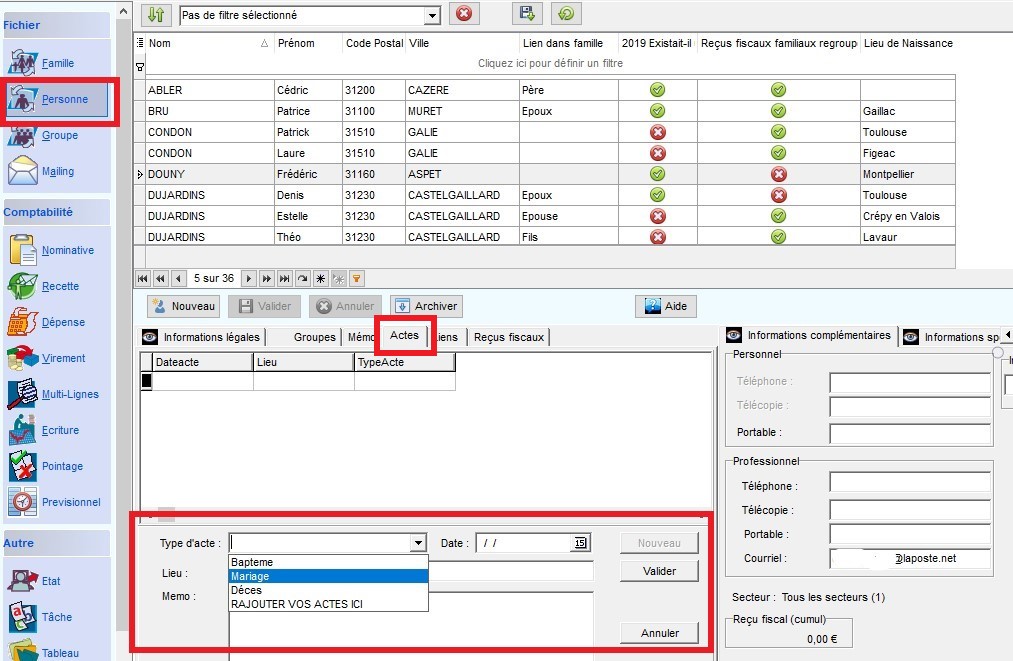The height and width of the screenshot is (661, 1013).
Task: Click the green refresh icon
Action: coord(566,14)
